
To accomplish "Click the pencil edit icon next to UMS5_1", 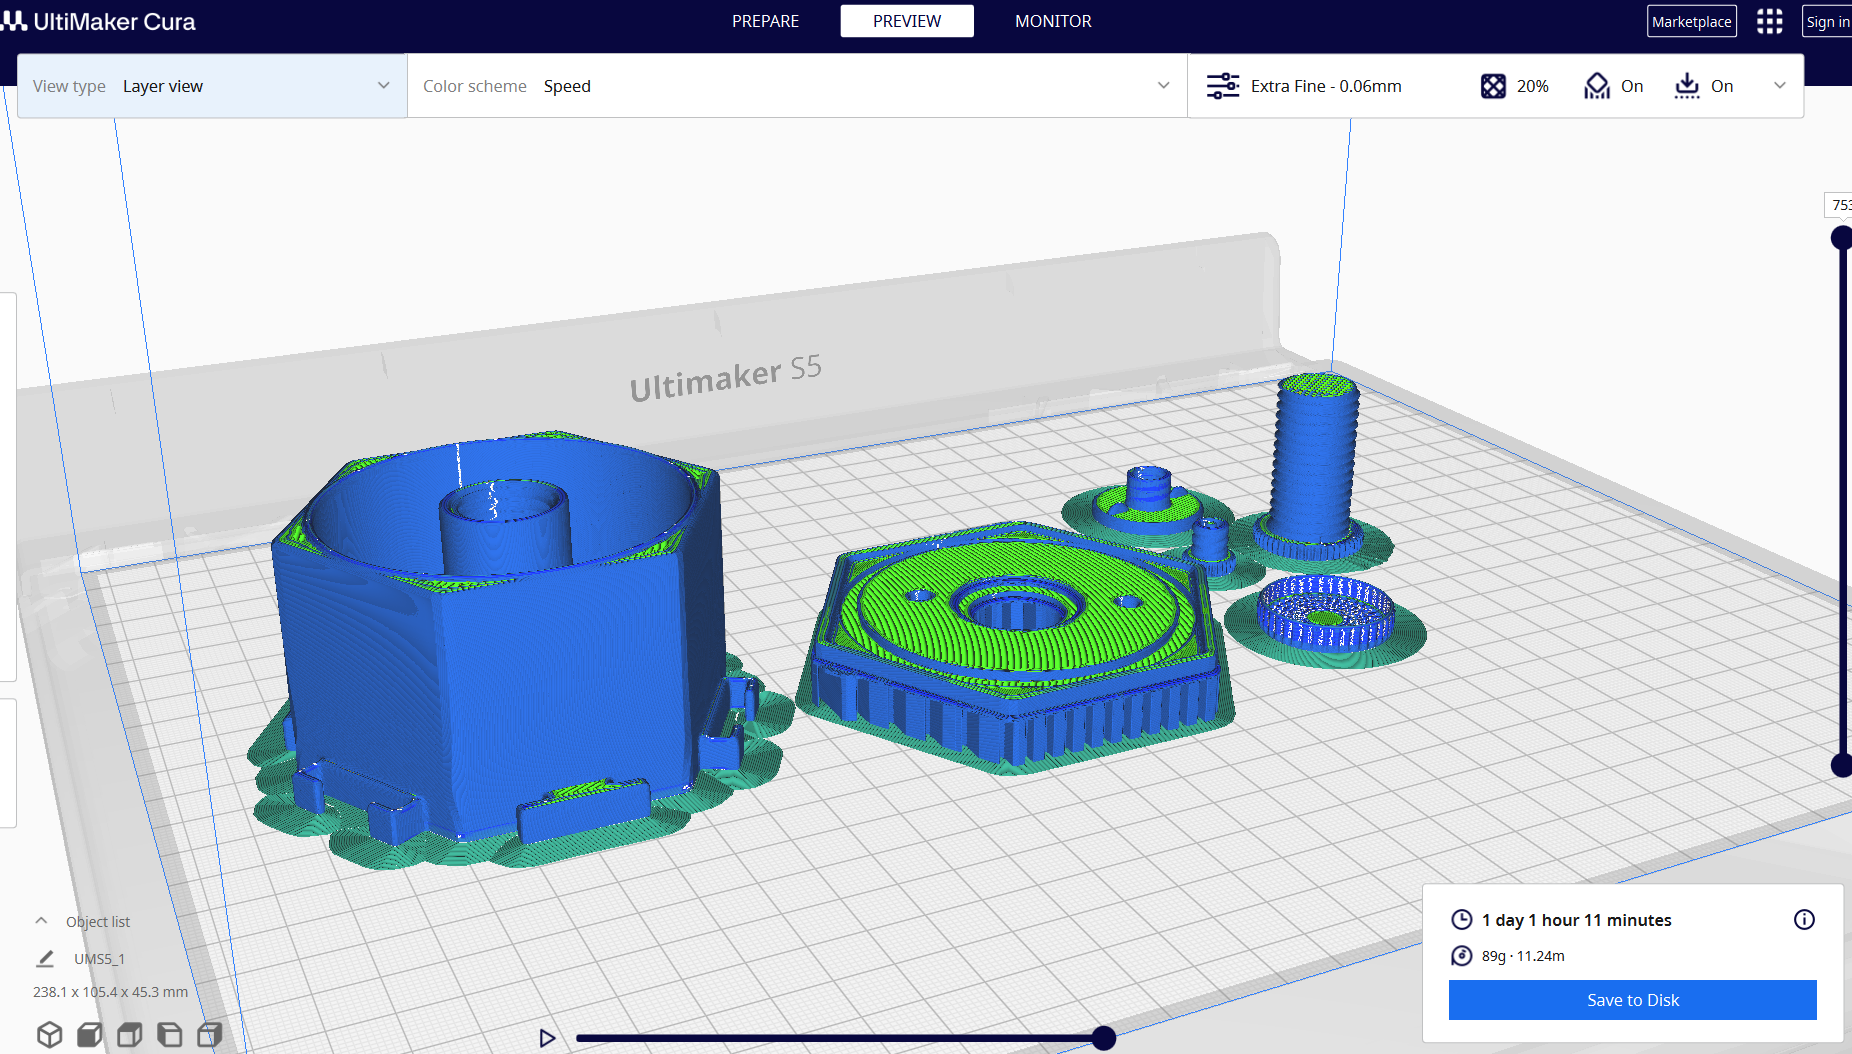I will coord(45,958).
